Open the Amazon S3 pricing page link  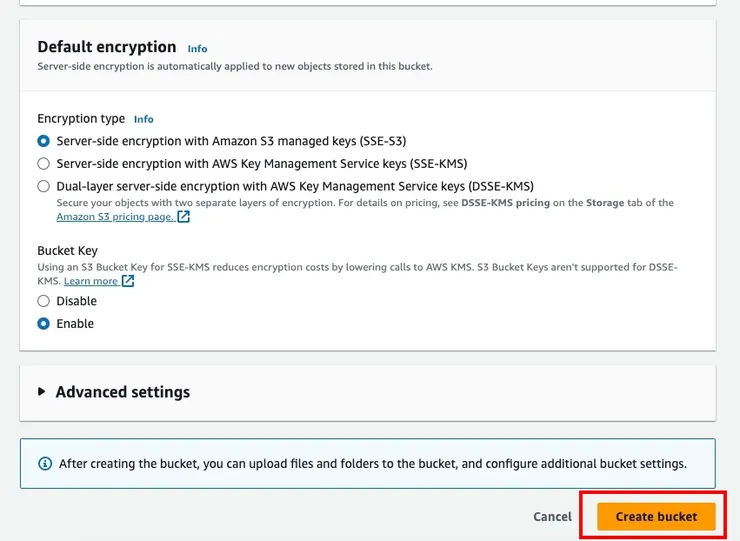(x=115, y=217)
